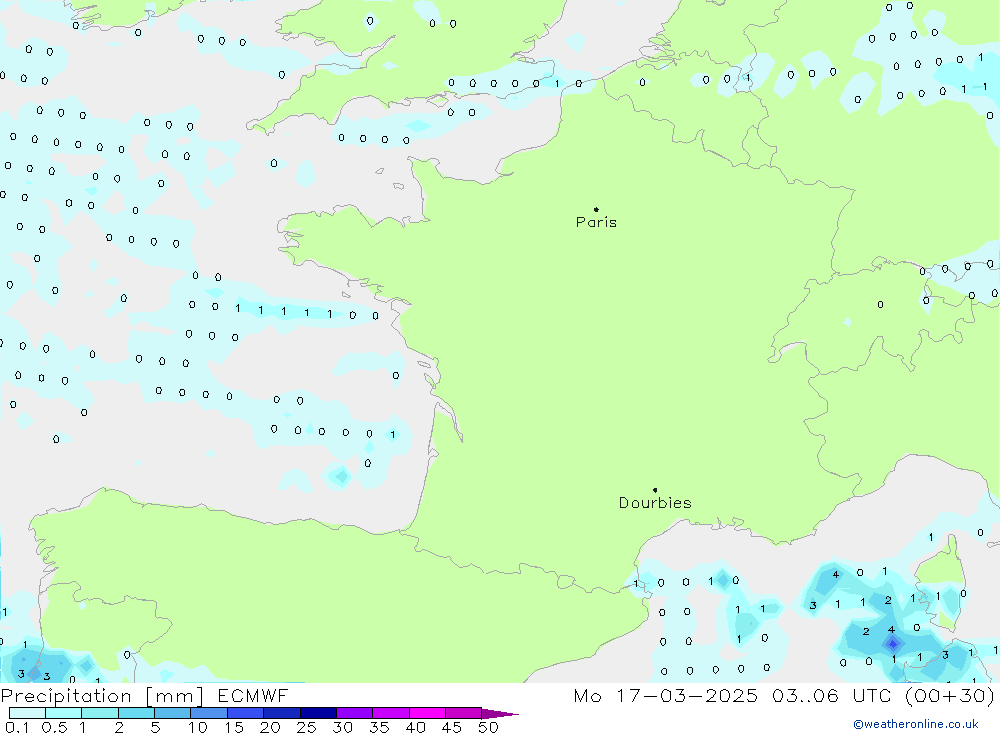Click the Dourbies location dot marker
The image size is (1000, 733).
655,490
